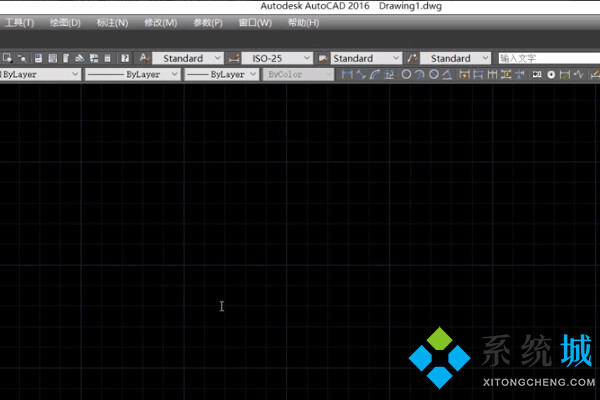Click the Dimension Style icon
600x400 pixels.
tap(234, 59)
